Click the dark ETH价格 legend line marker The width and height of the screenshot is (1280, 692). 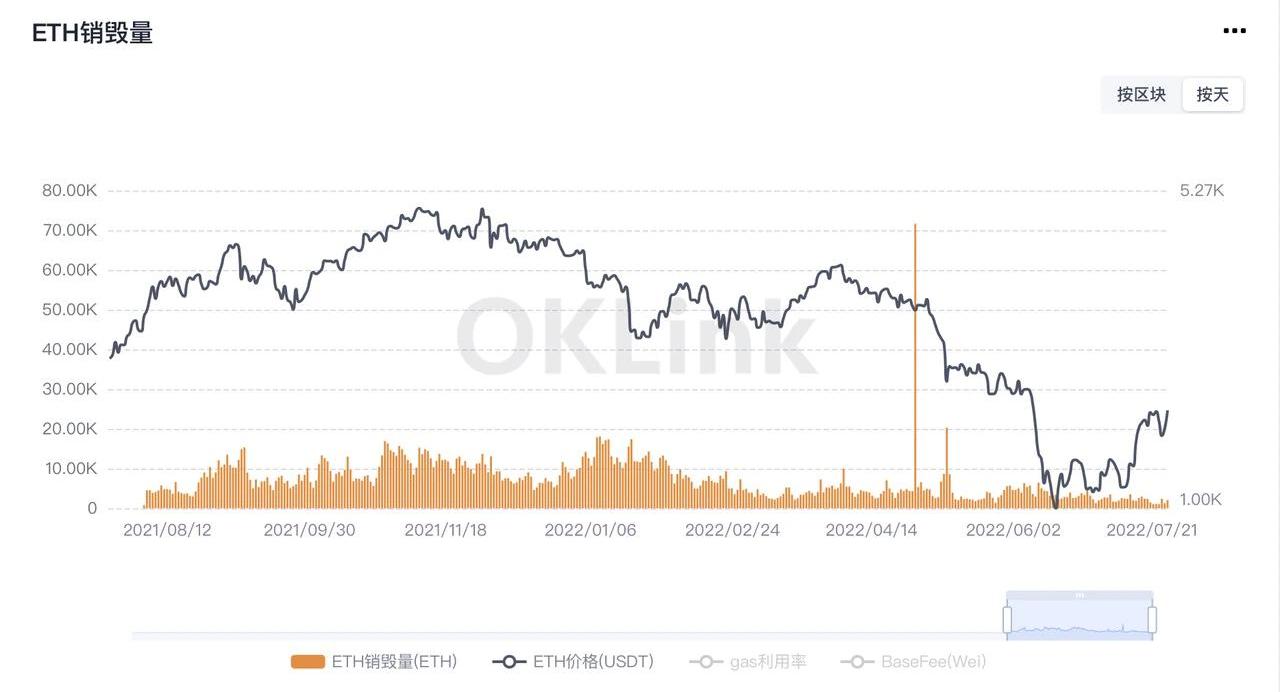click(509, 661)
